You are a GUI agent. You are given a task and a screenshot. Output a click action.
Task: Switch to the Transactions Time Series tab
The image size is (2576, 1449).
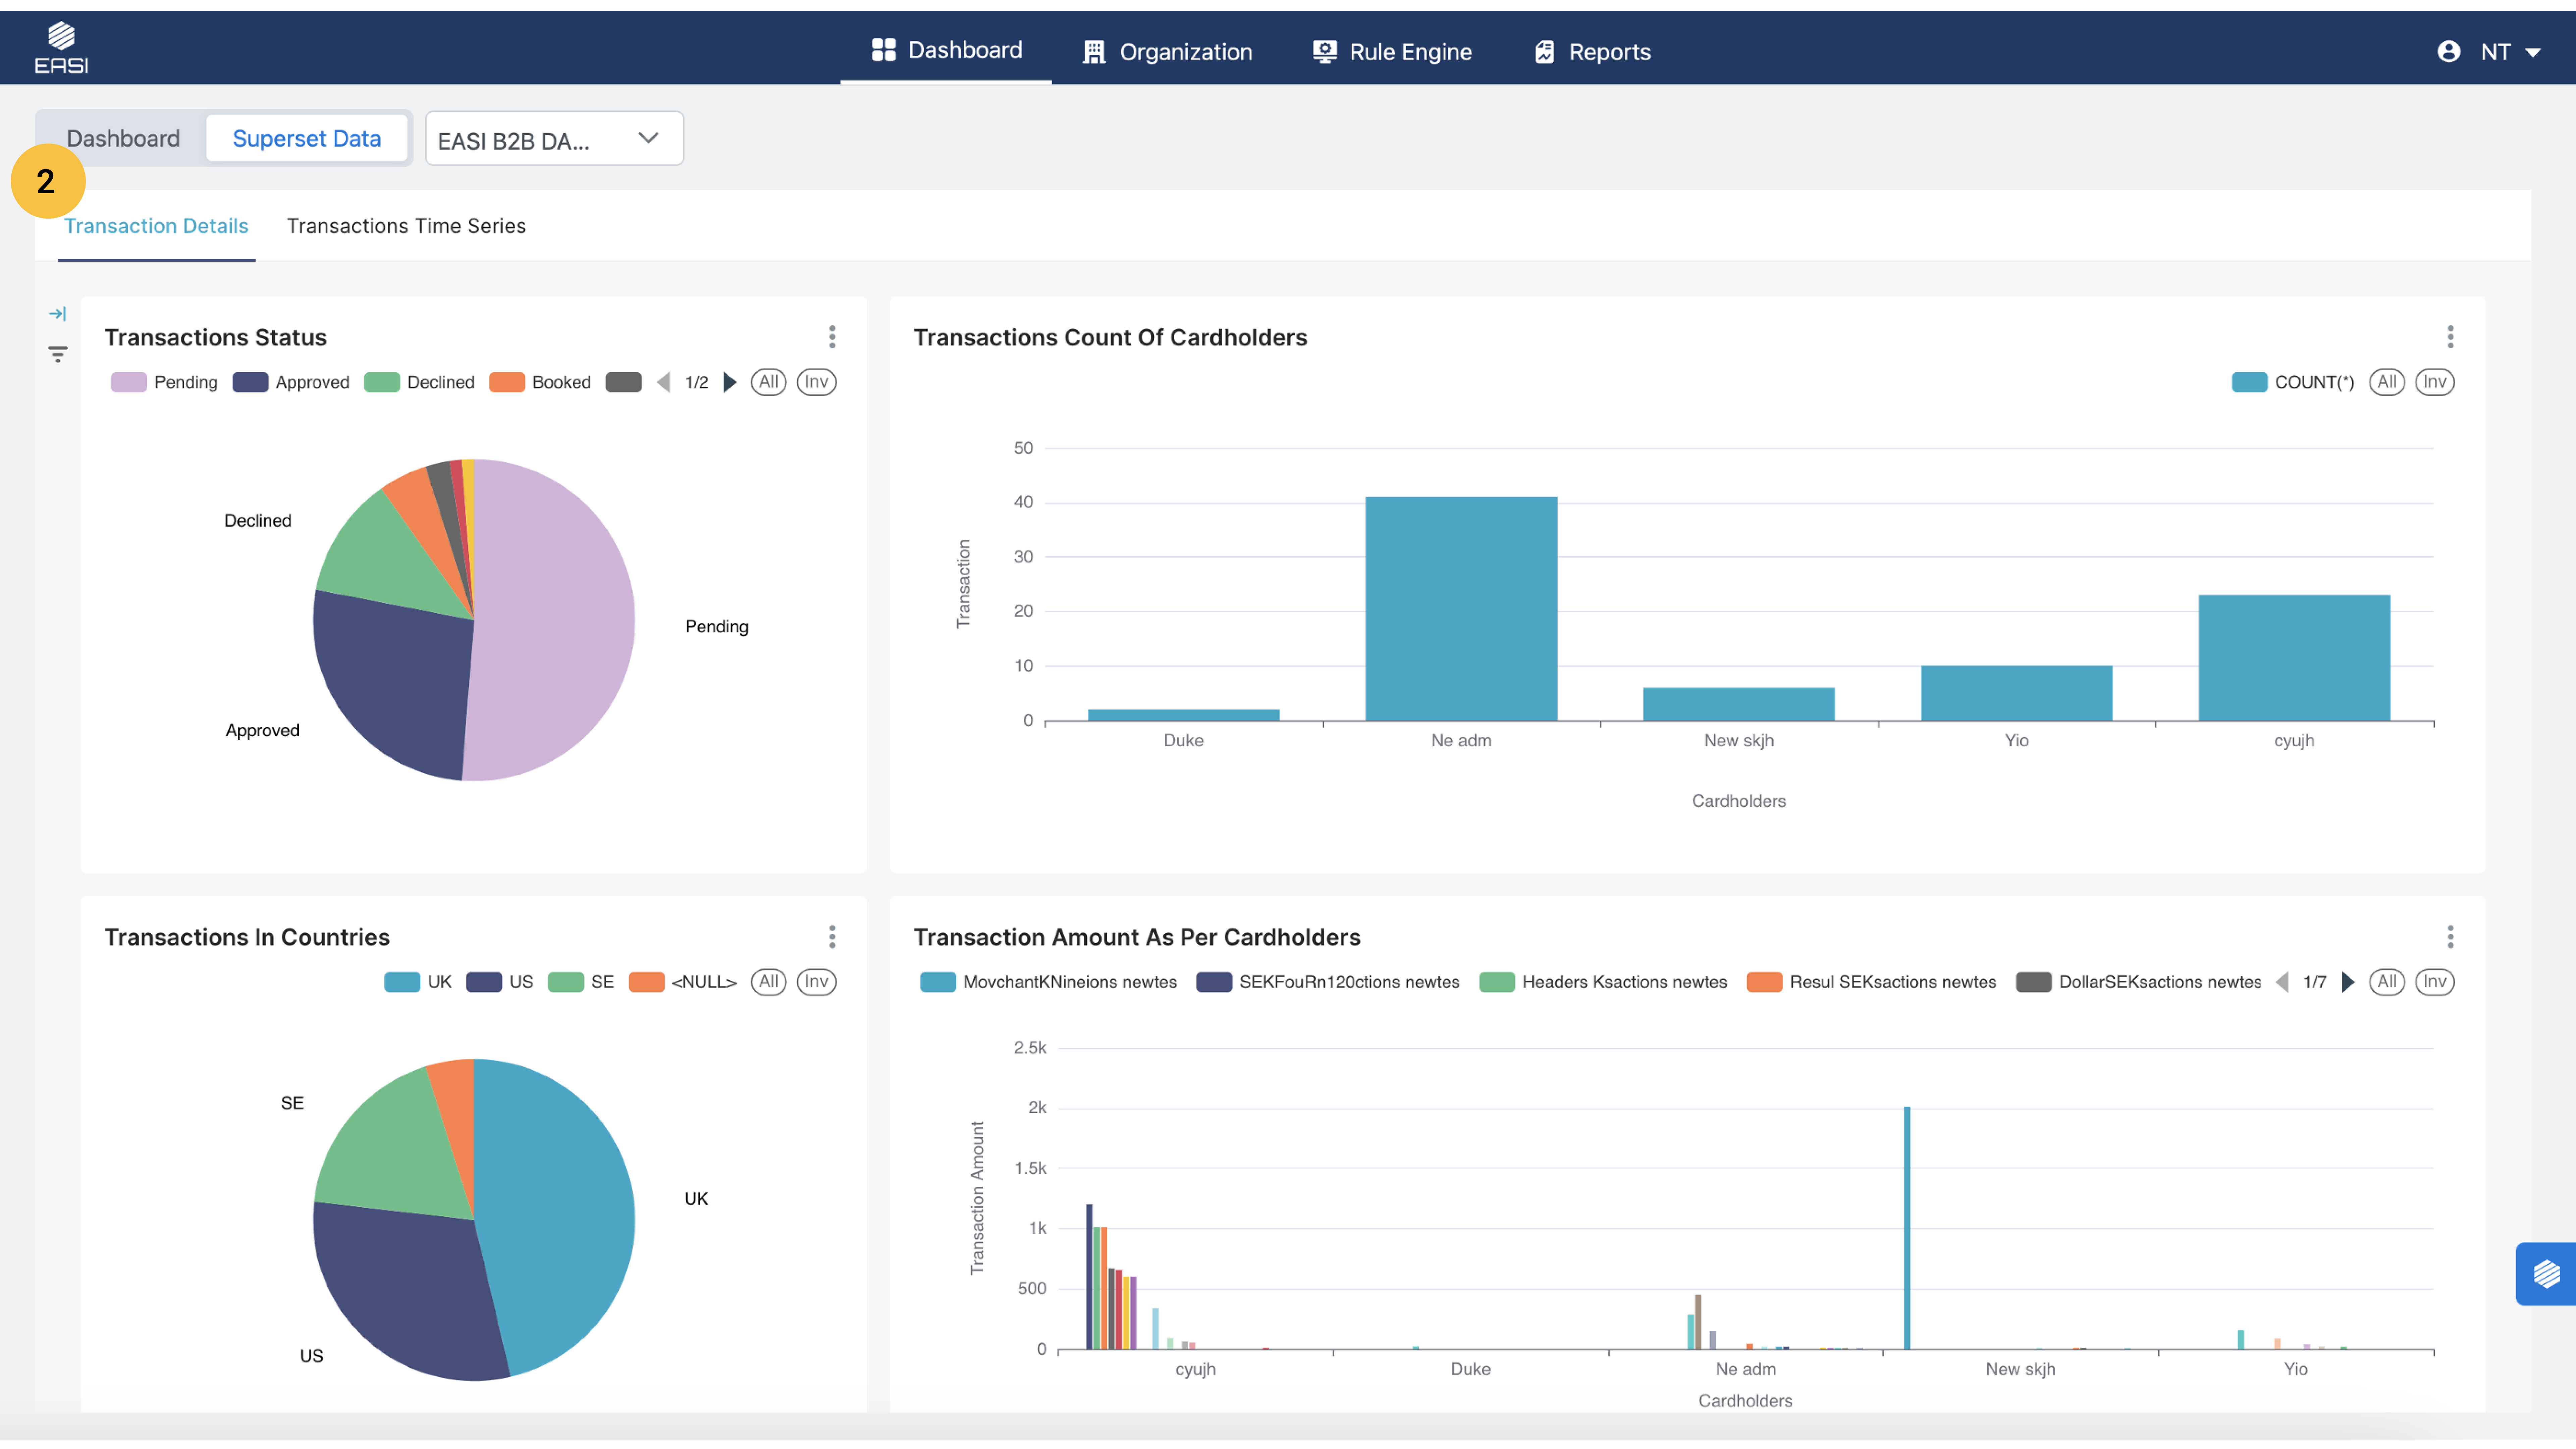[x=406, y=226]
